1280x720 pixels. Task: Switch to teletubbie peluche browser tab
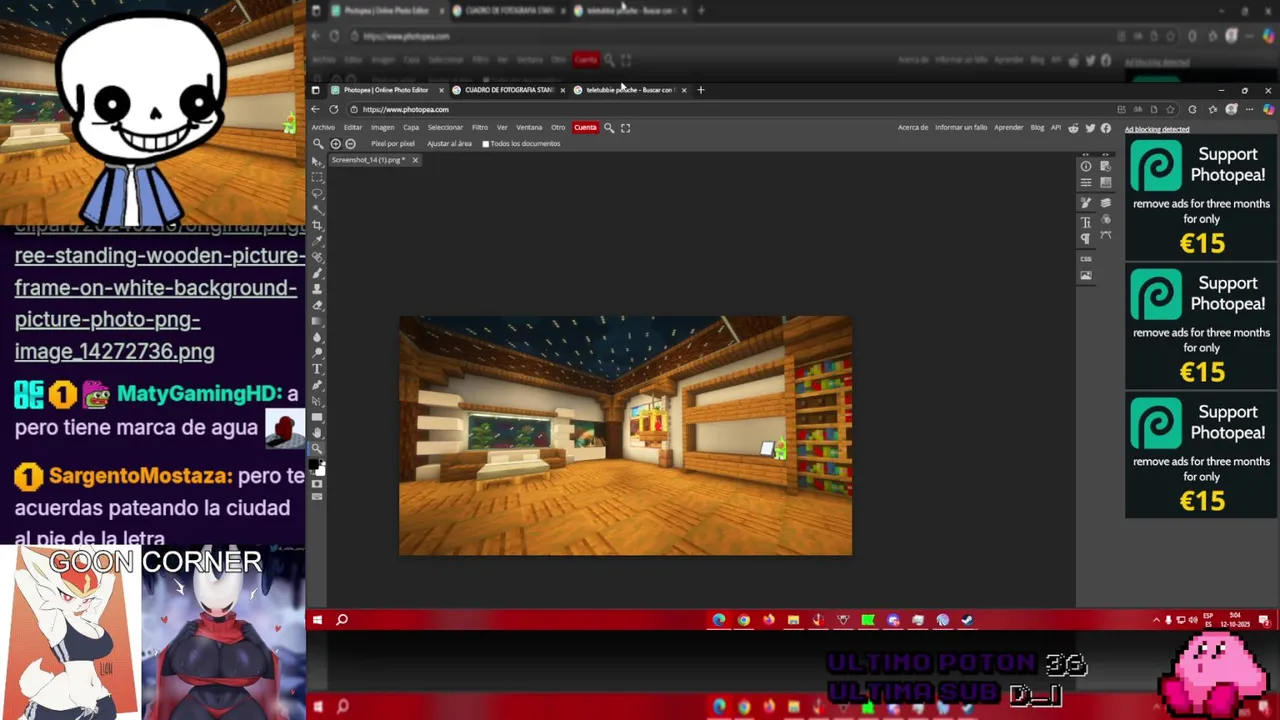pyautogui.click(x=630, y=90)
